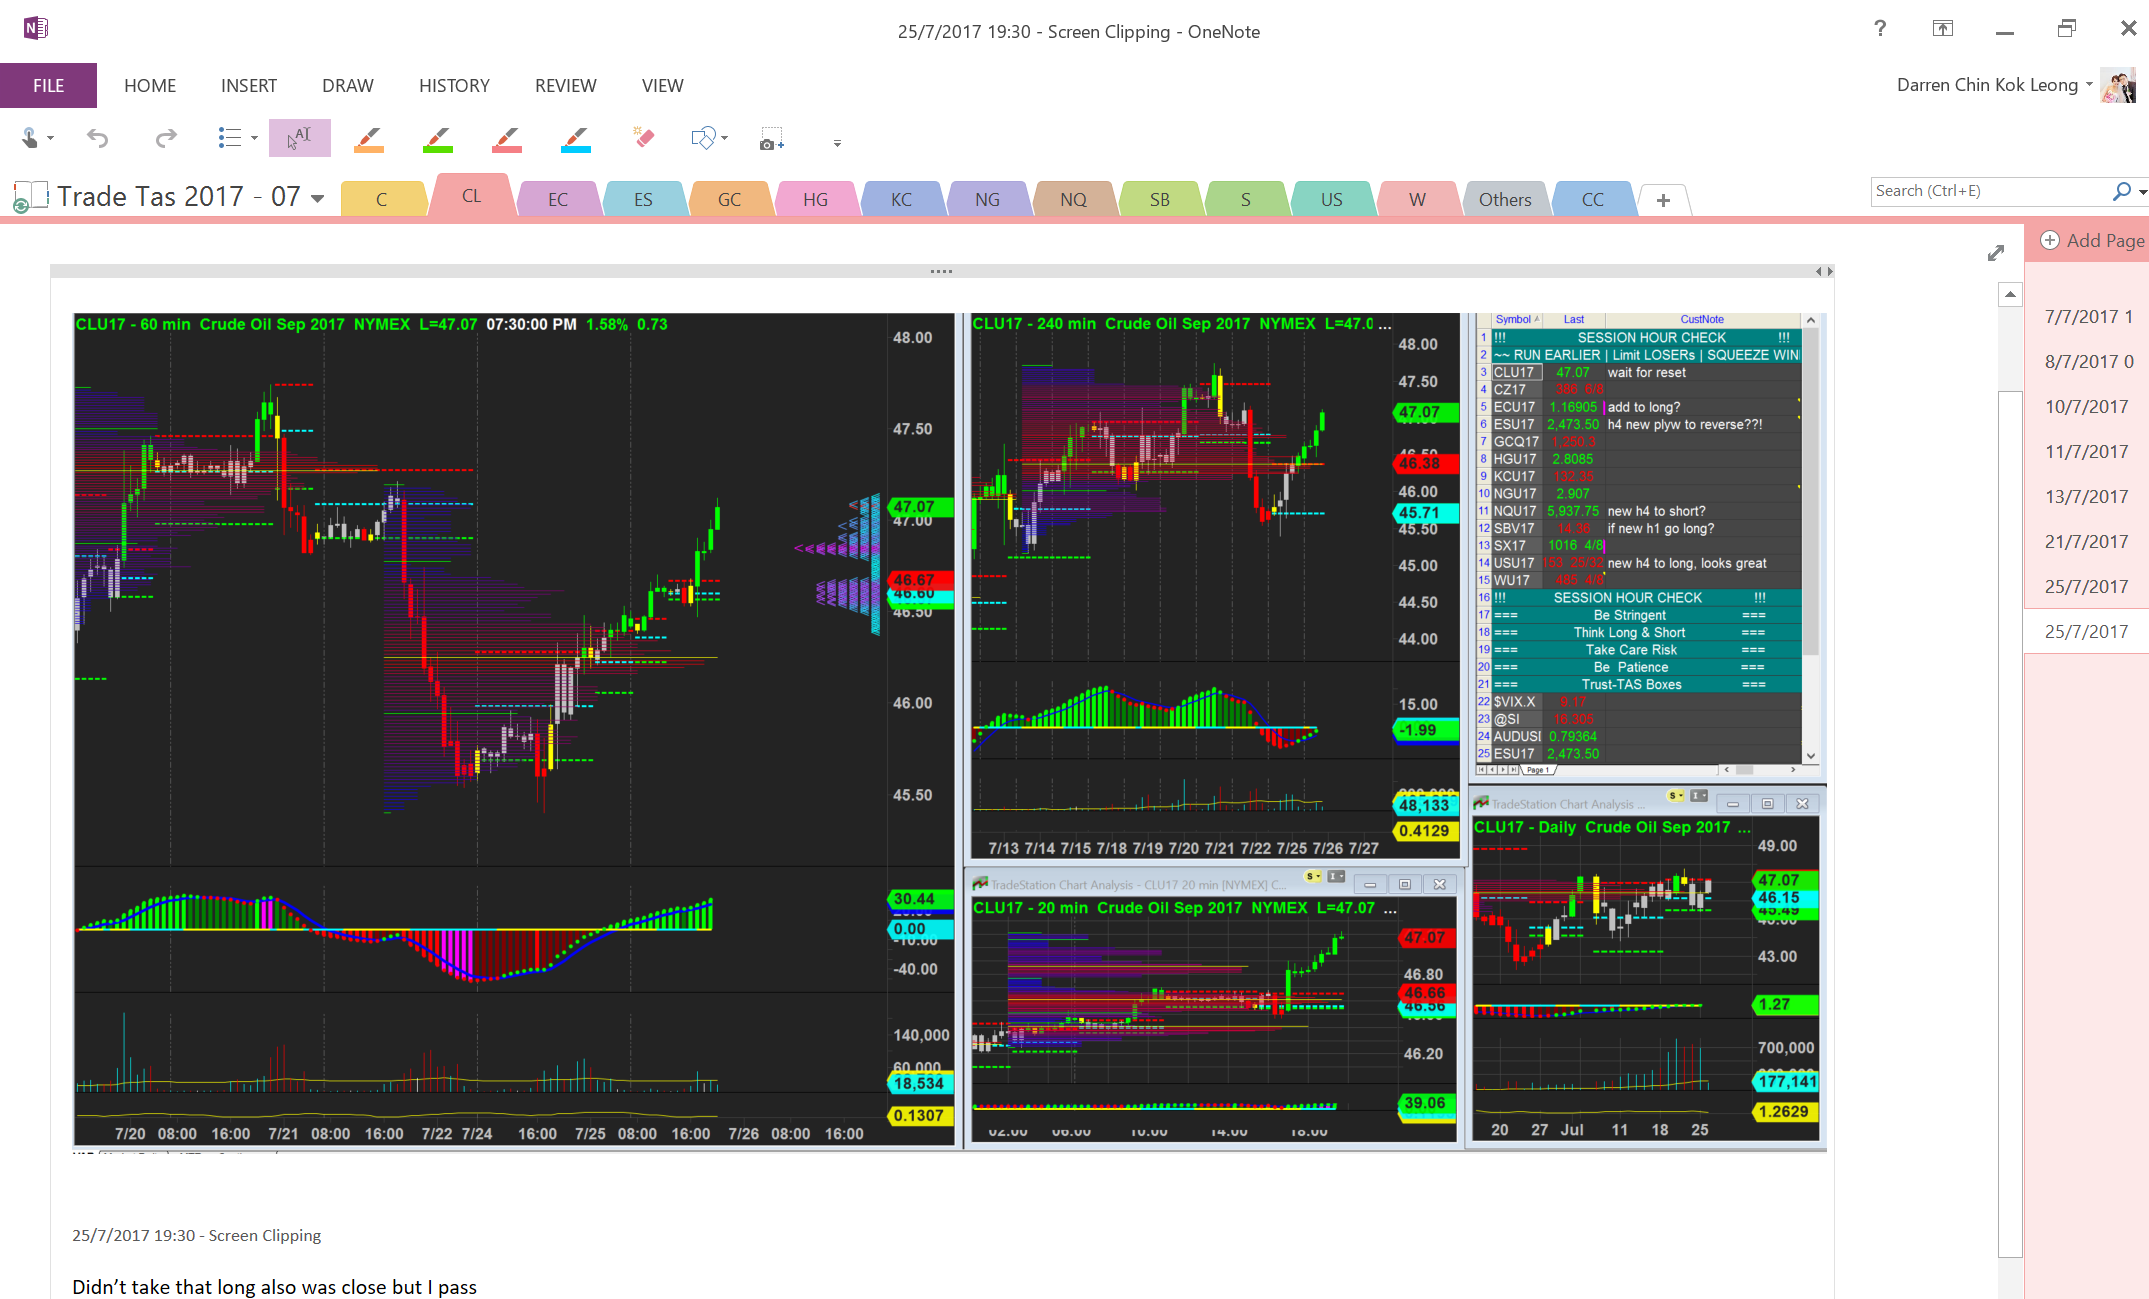The image size is (2149, 1299).
Task: Open the Help question mark icon
Action: [1880, 29]
